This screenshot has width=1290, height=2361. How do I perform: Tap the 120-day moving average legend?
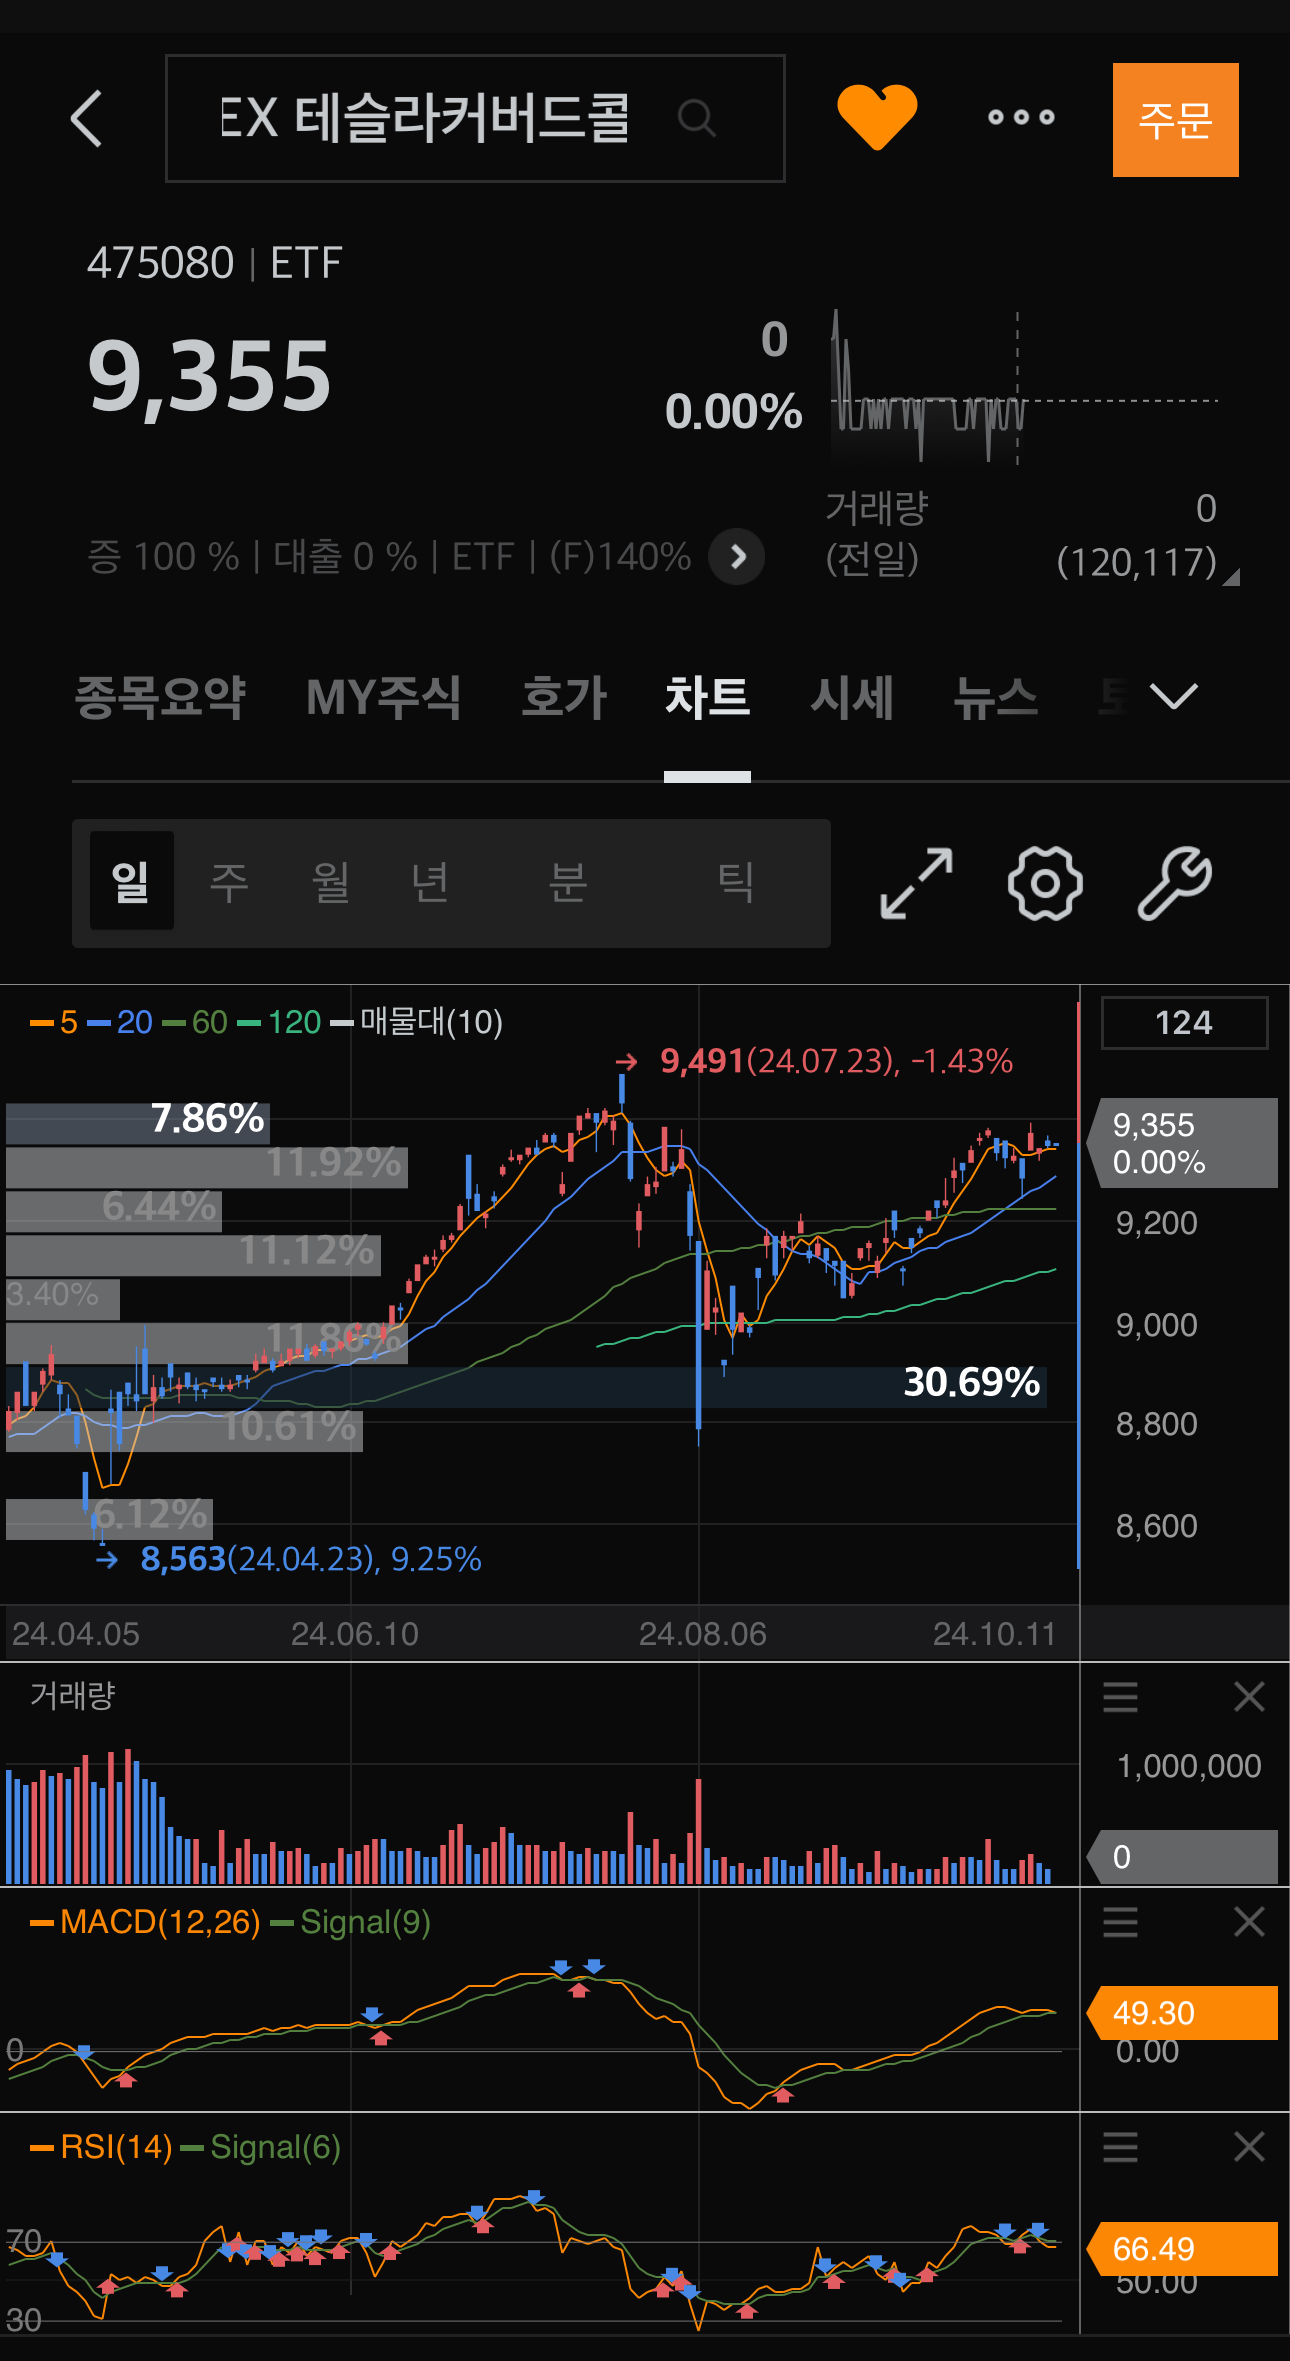(279, 1022)
